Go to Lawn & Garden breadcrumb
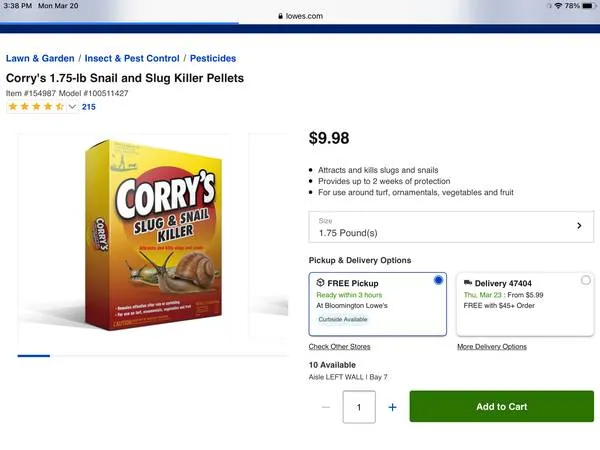The height and width of the screenshot is (450, 600). [40, 59]
